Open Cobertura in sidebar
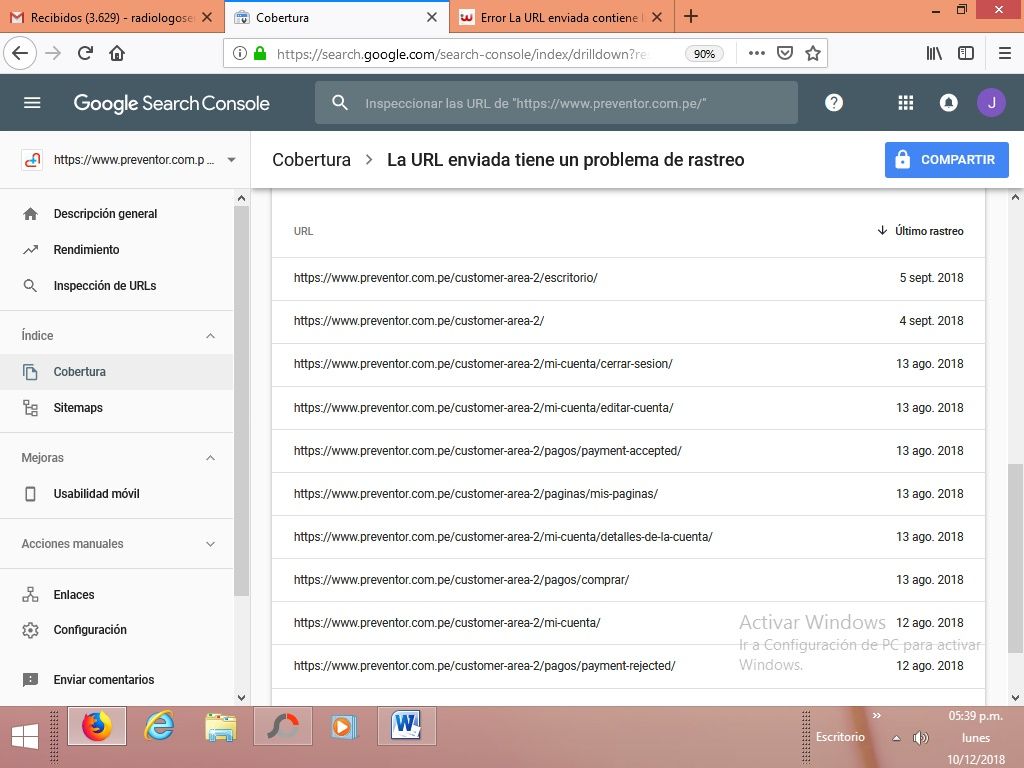Screen dimensions: 1024x768 (x=116, y=372)
